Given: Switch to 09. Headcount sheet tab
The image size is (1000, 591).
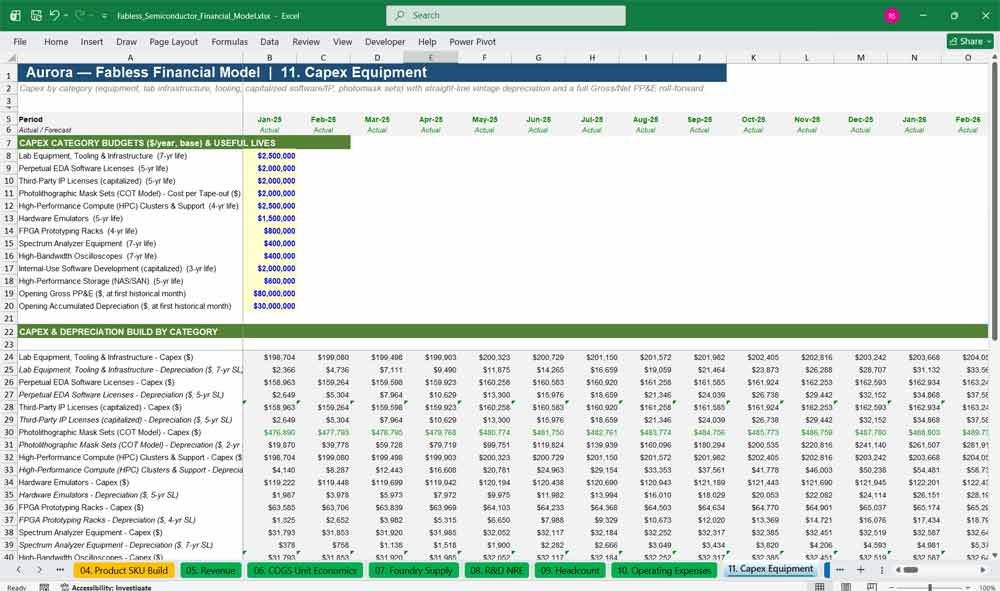Looking at the screenshot, I should click(x=570, y=570).
